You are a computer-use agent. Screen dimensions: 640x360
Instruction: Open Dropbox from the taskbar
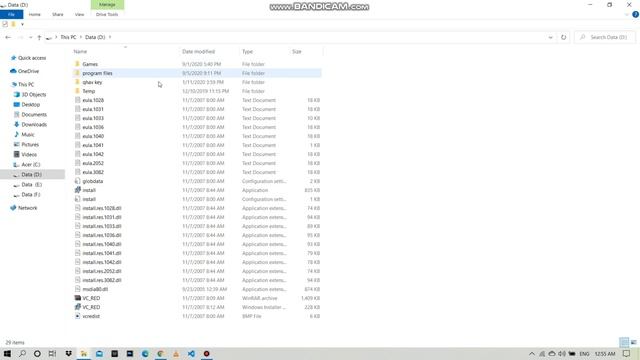pyautogui.click(x=68, y=353)
